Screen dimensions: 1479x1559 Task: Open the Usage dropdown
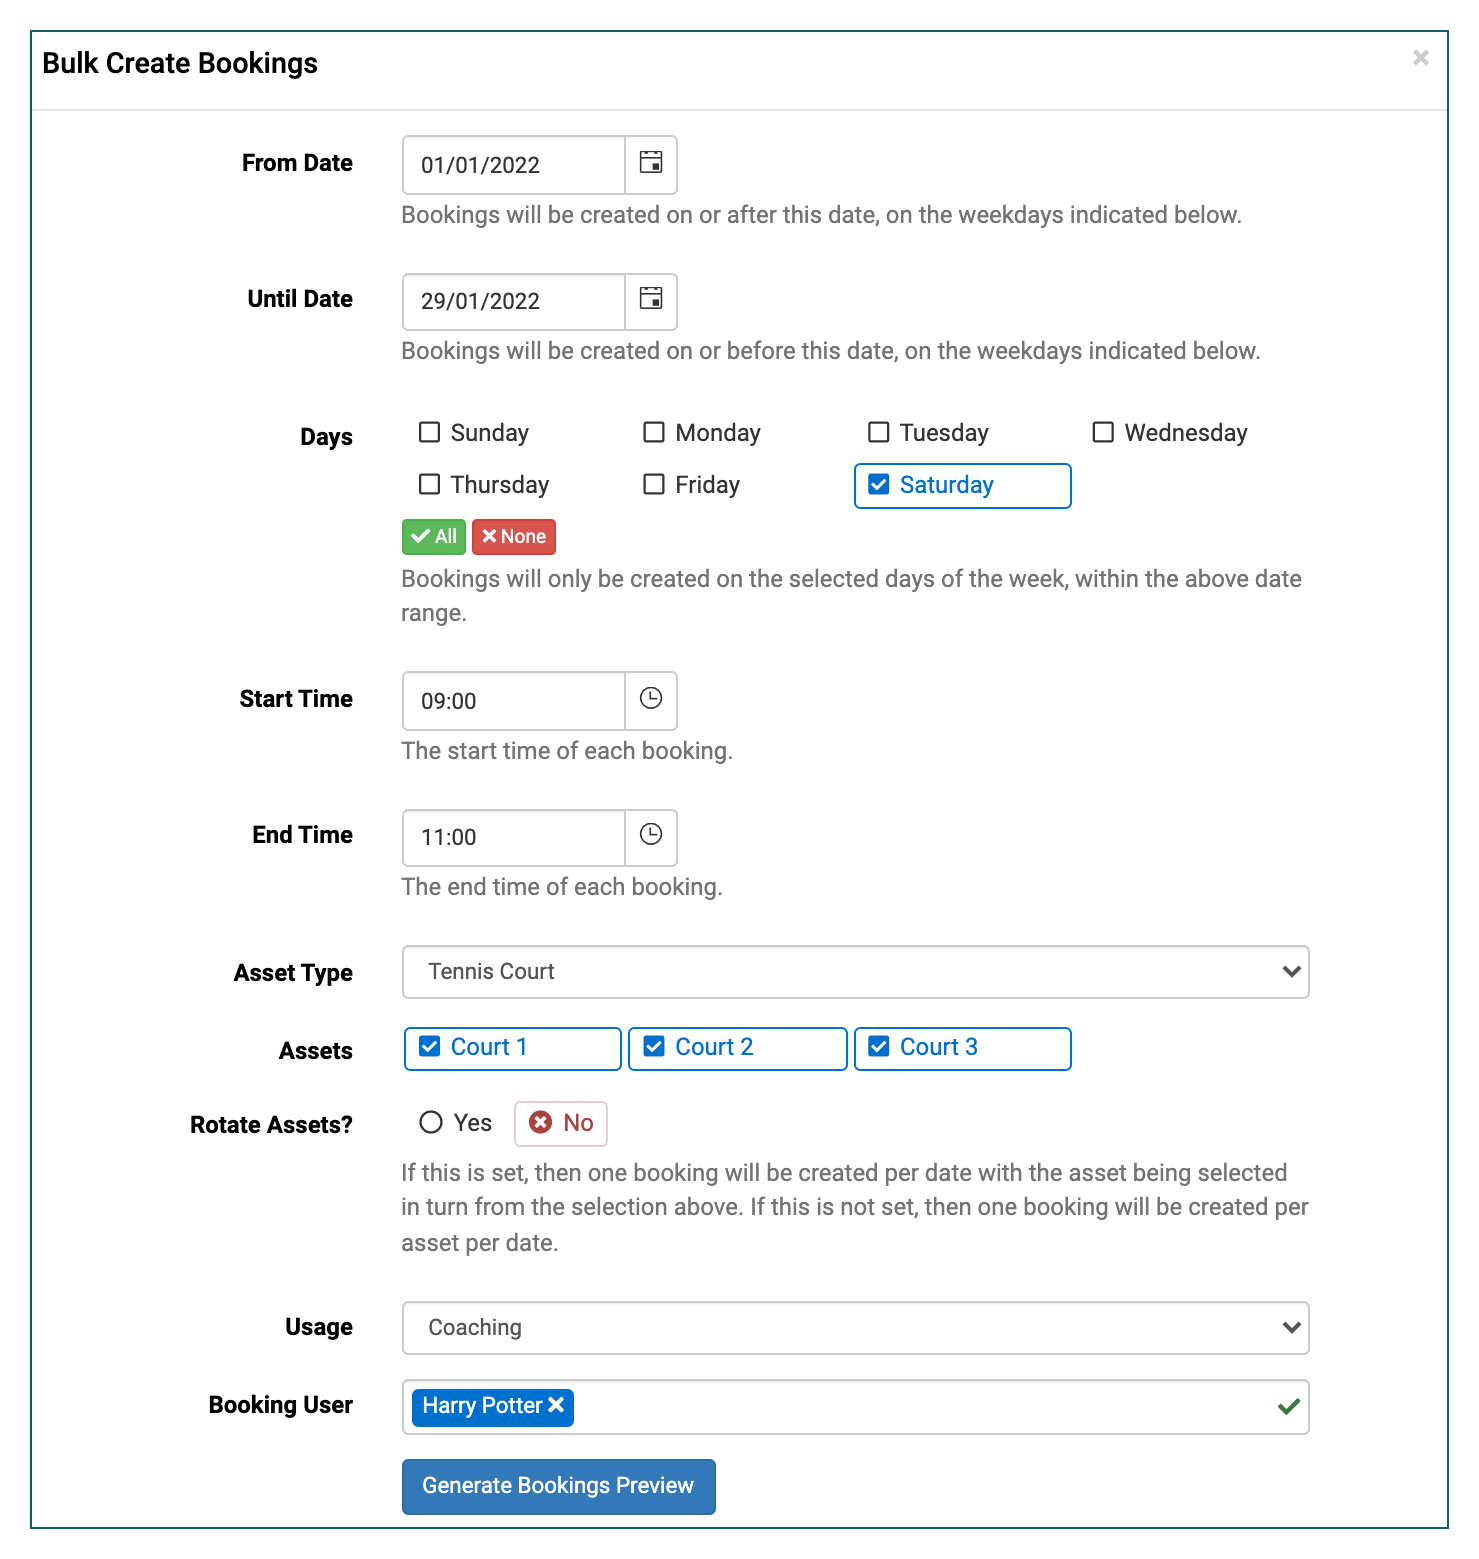[856, 1328]
